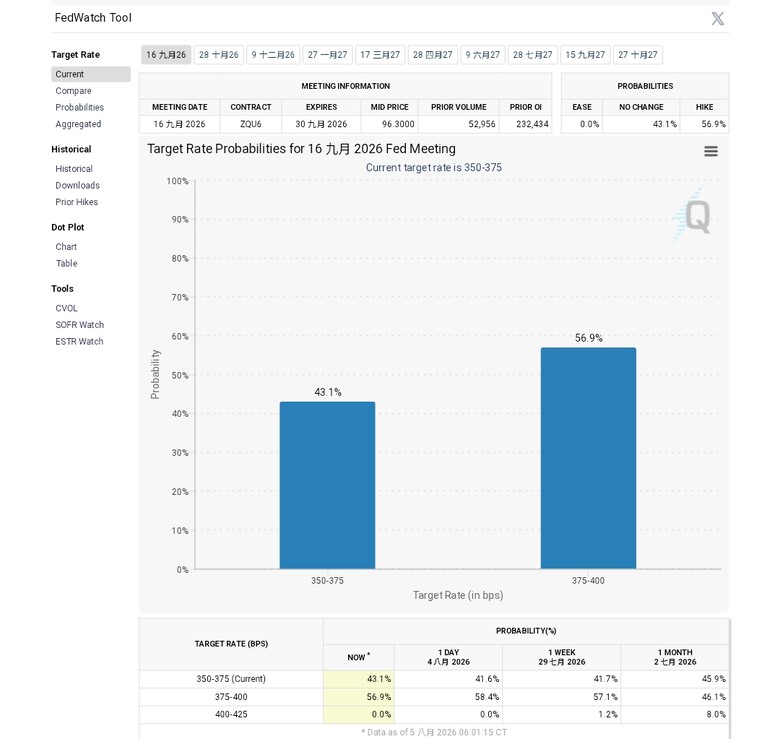Open the Prior Hikes link

[x=77, y=202]
